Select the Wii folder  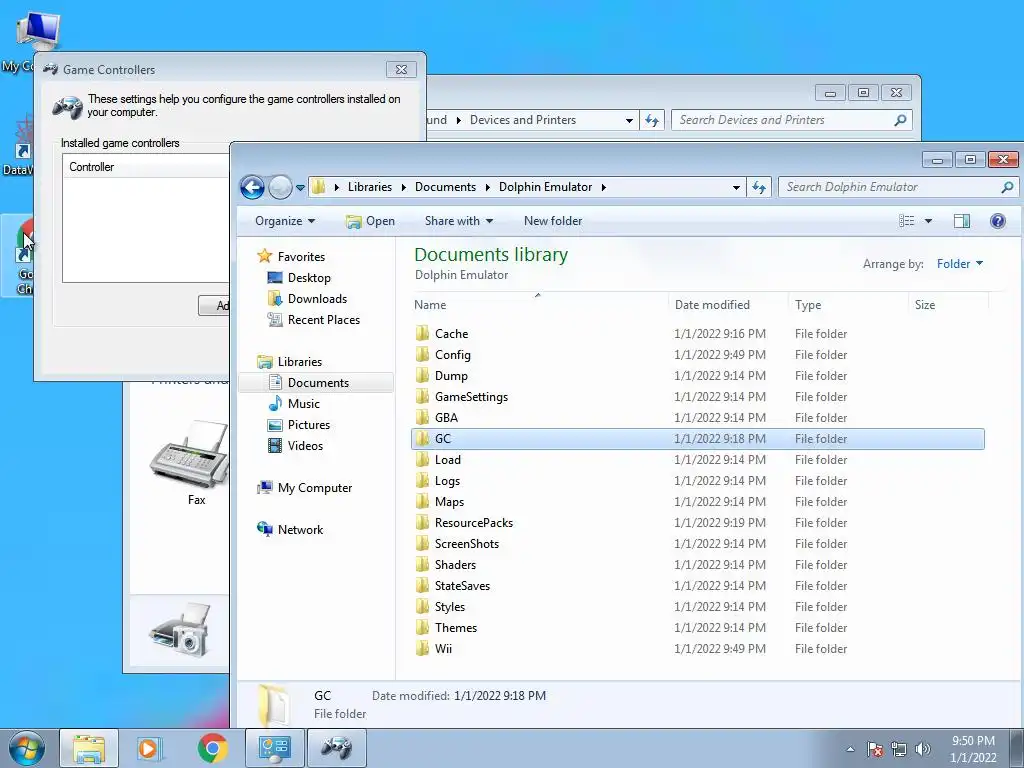pyautogui.click(x=443, y=648)
